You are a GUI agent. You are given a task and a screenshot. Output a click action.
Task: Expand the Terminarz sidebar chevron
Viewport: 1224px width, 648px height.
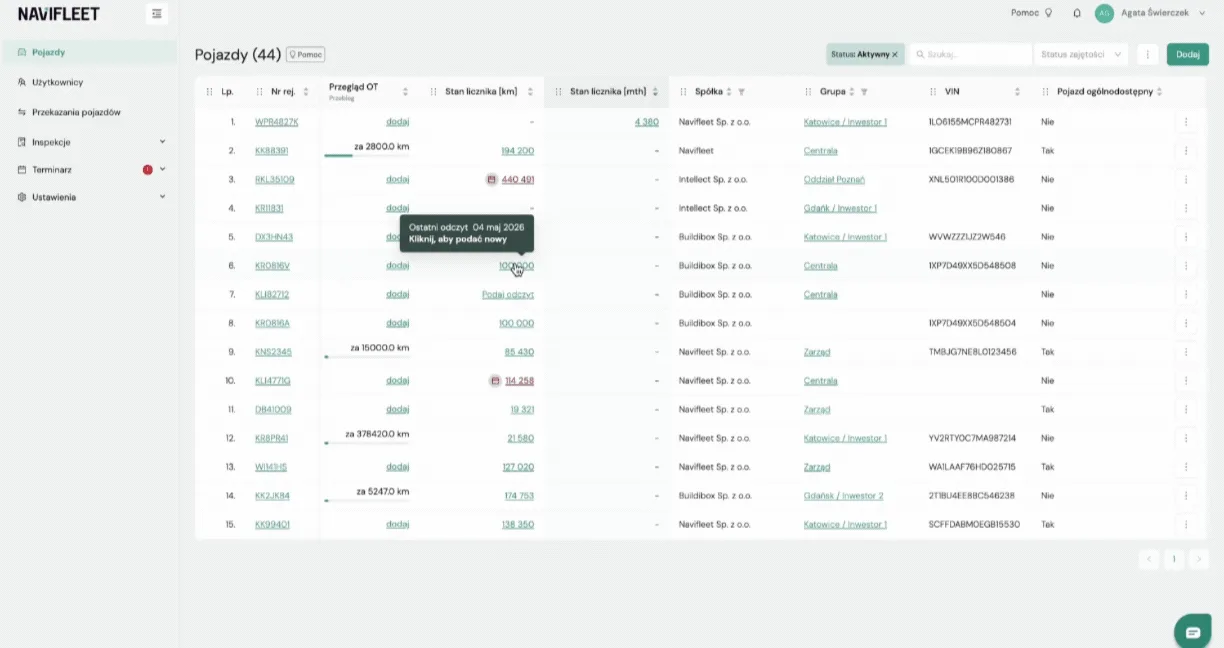[162, 170]
